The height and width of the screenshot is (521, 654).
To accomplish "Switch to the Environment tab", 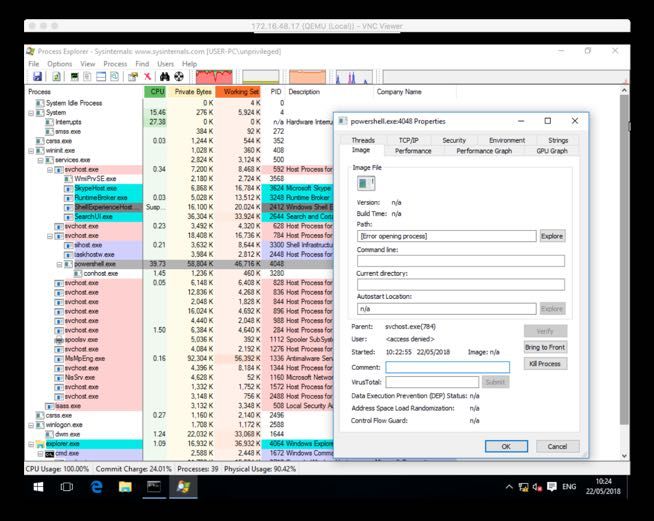I will pyautogui.click(x=507, y=140).
